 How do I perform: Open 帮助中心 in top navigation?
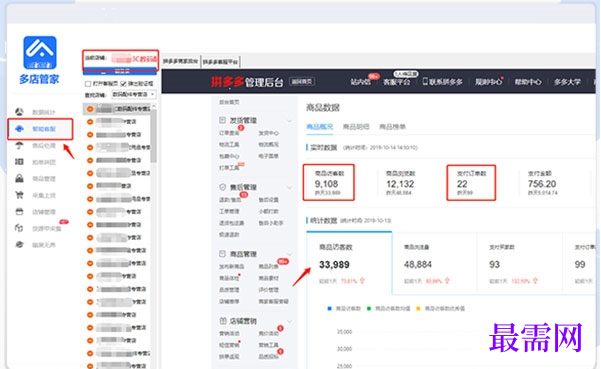[x=528, y=82]
